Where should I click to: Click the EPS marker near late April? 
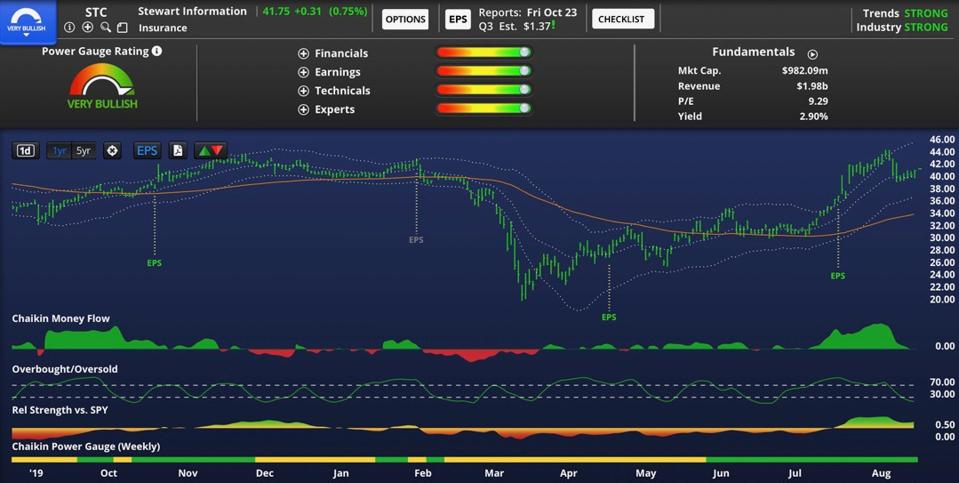(x=609, y=317)
